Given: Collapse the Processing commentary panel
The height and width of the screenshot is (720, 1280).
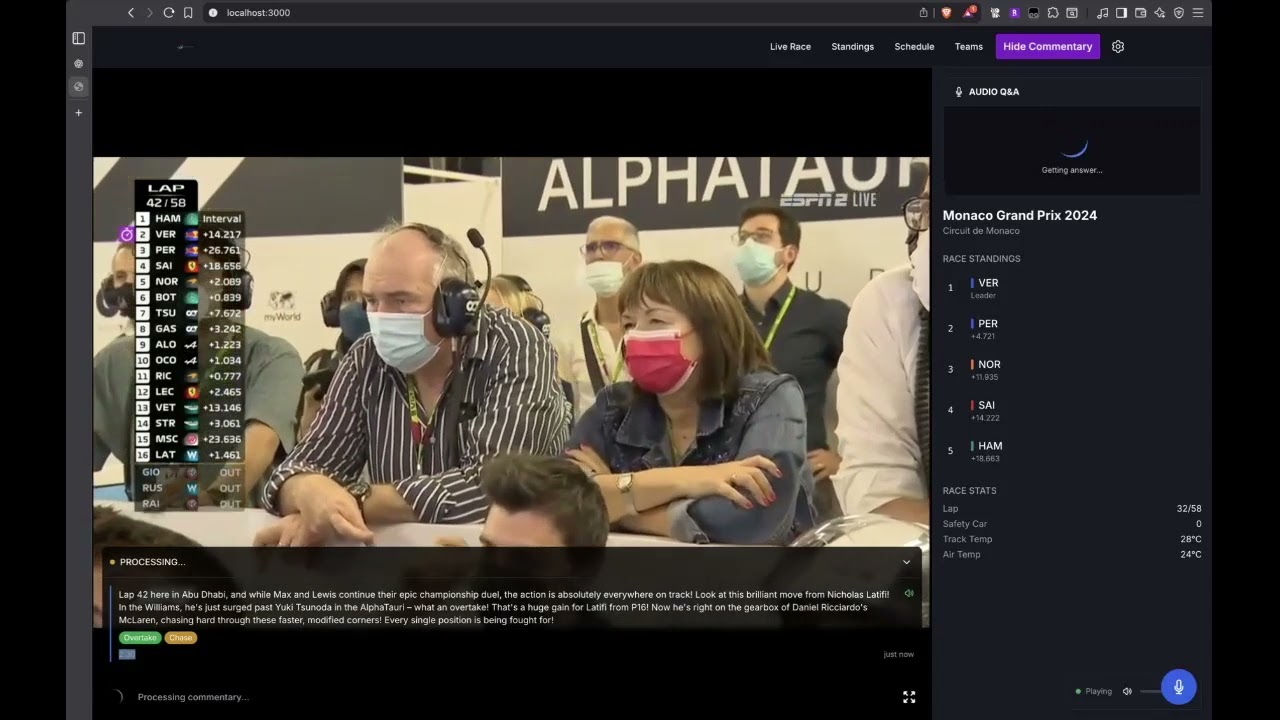Looking at the screenshot, I should [x=907, y=562].
